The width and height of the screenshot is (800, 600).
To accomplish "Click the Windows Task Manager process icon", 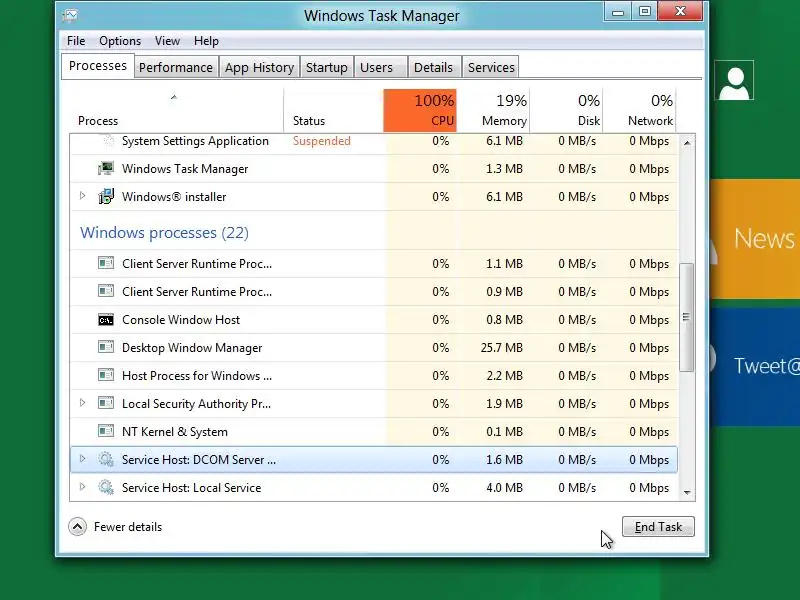I will pos(106,168).
